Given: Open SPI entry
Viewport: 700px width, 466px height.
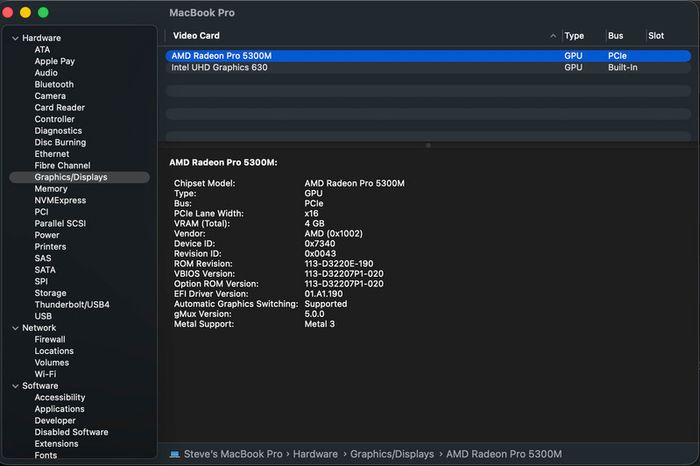Looking at the screenshot, I should [x=41, y=282].
